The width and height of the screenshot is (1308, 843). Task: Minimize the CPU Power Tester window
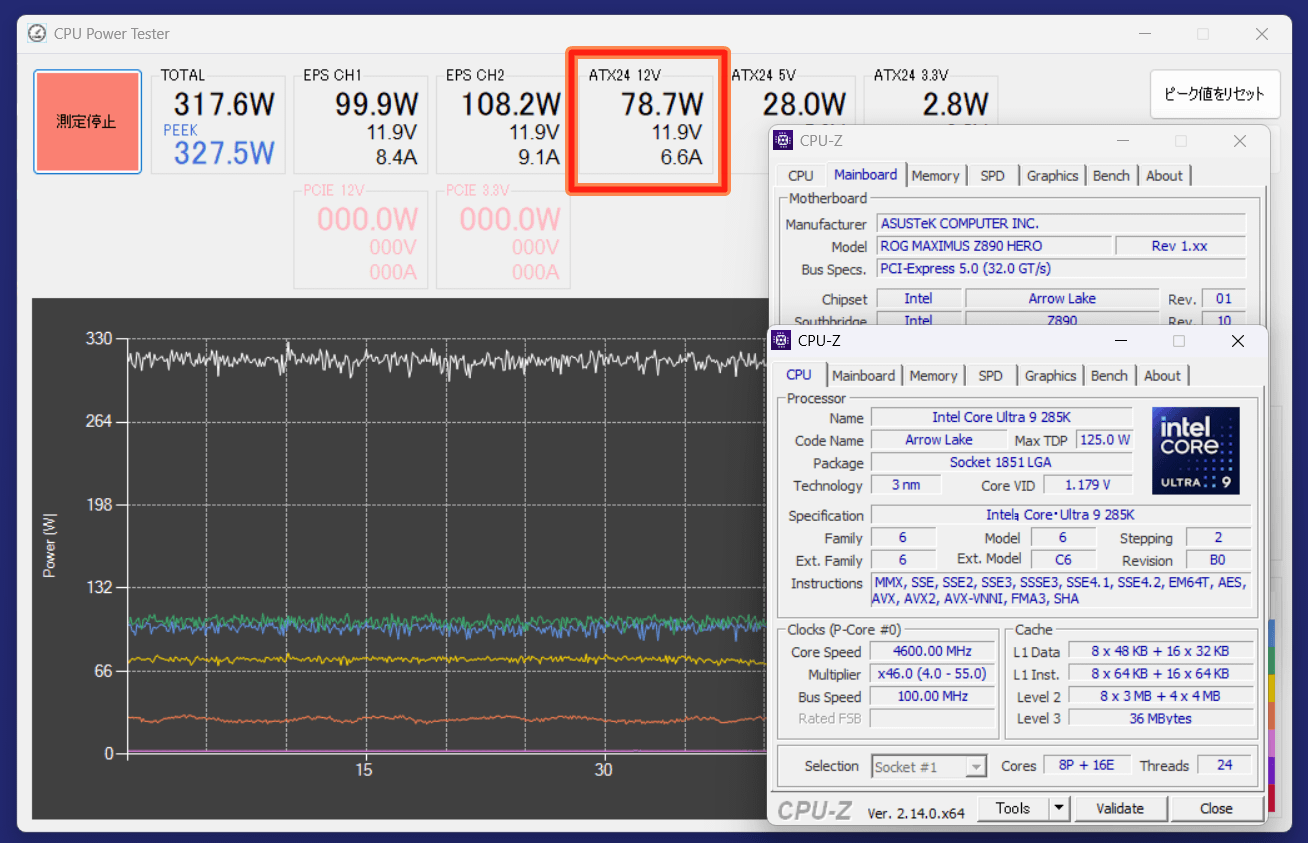pos(1144,34)
